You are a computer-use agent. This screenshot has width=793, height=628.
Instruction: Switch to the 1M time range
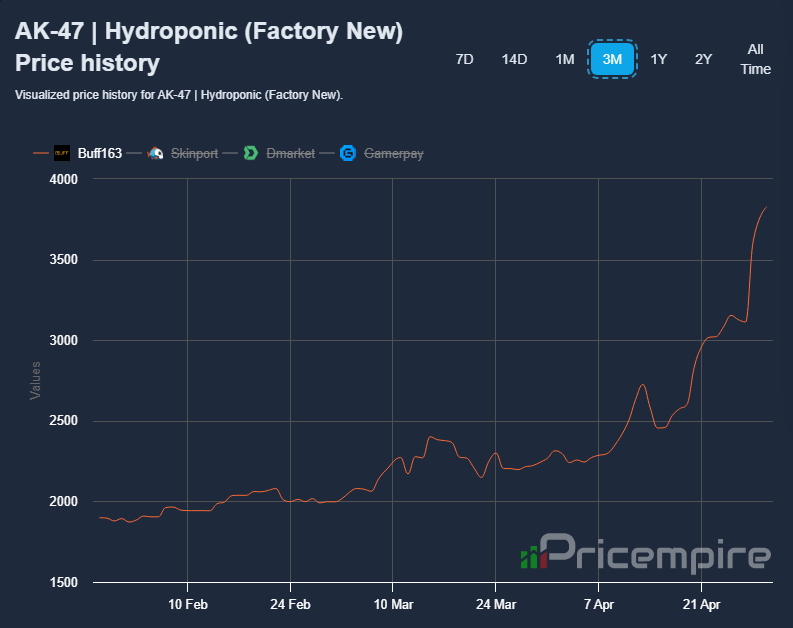[x=564, y=59]
